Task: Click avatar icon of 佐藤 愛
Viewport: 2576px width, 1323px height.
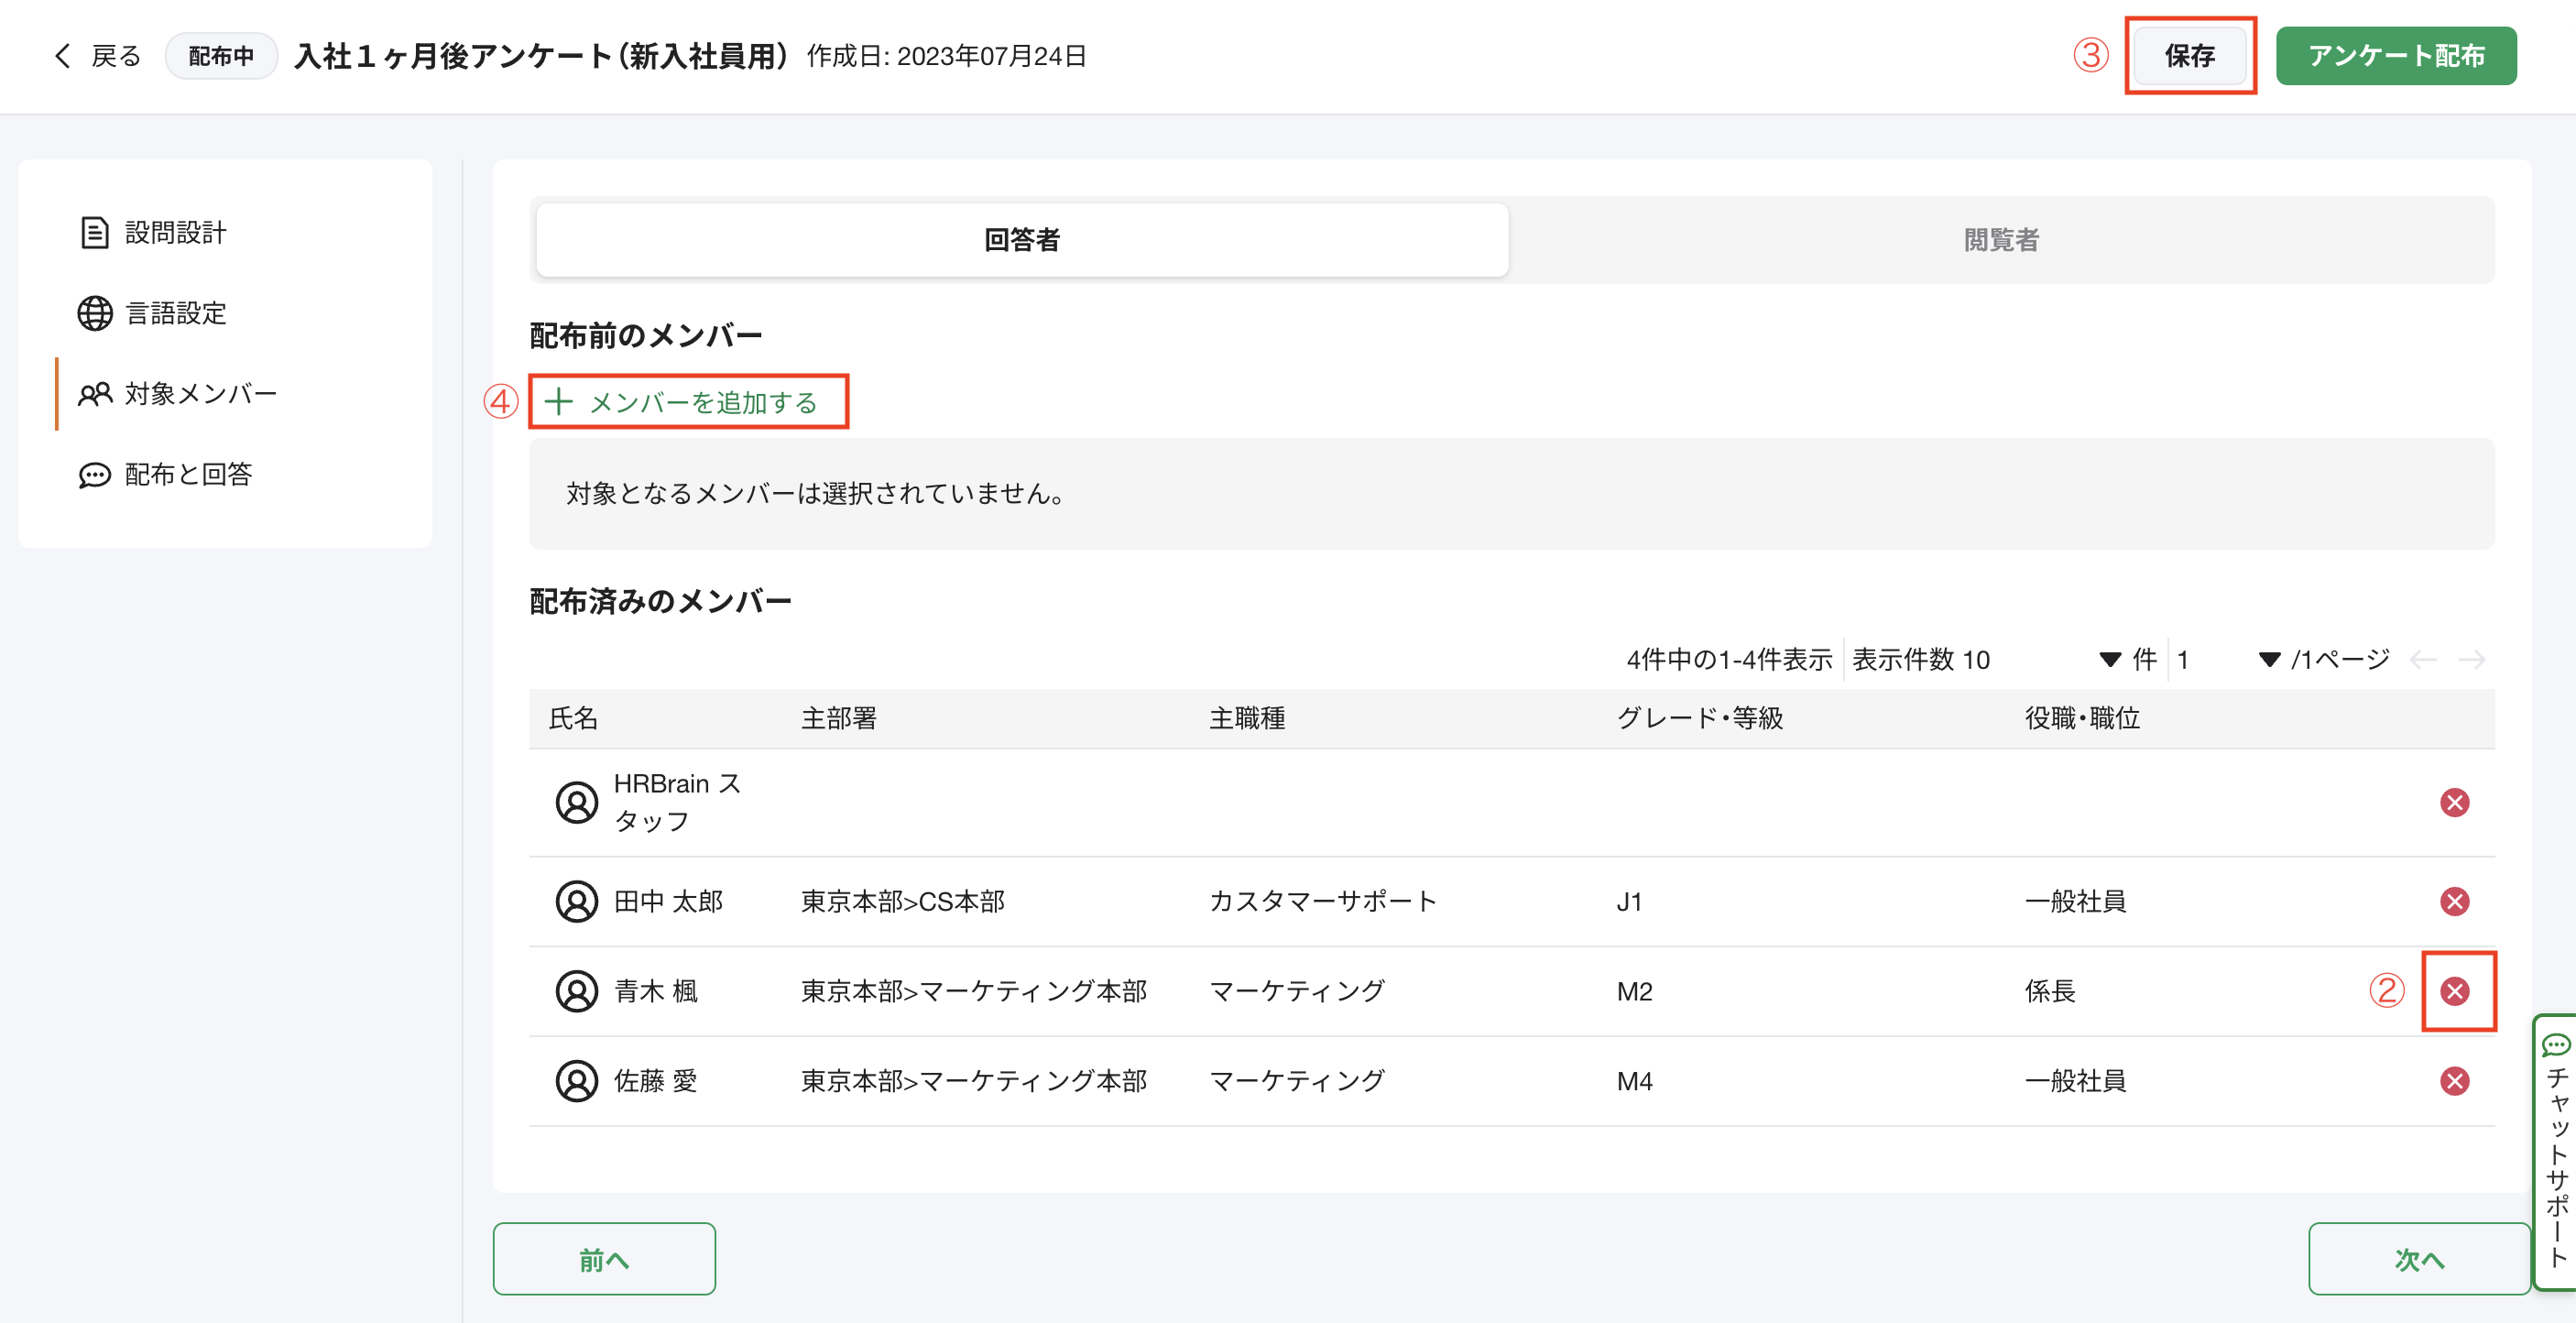Action: tap(576, 1081)
